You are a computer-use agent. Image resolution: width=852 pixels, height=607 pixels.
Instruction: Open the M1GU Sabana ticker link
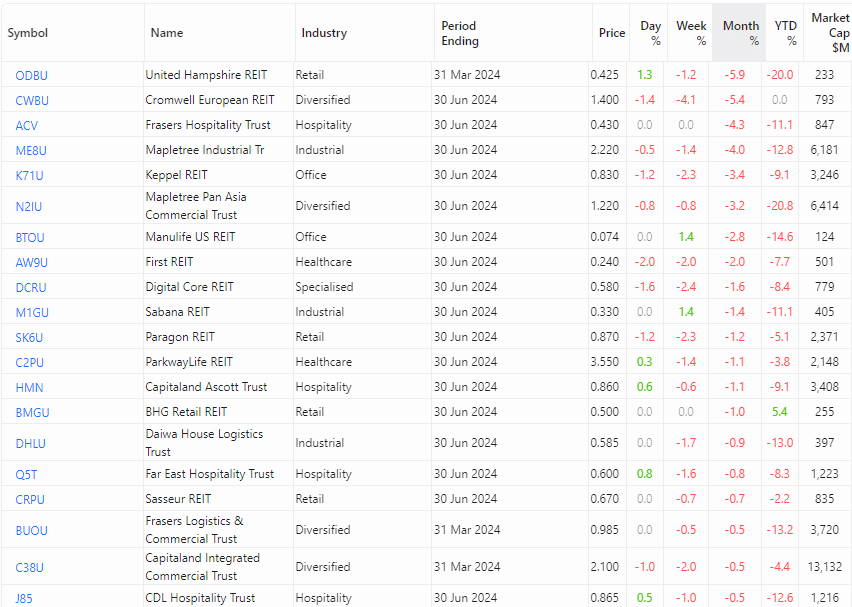pos(32,312)
